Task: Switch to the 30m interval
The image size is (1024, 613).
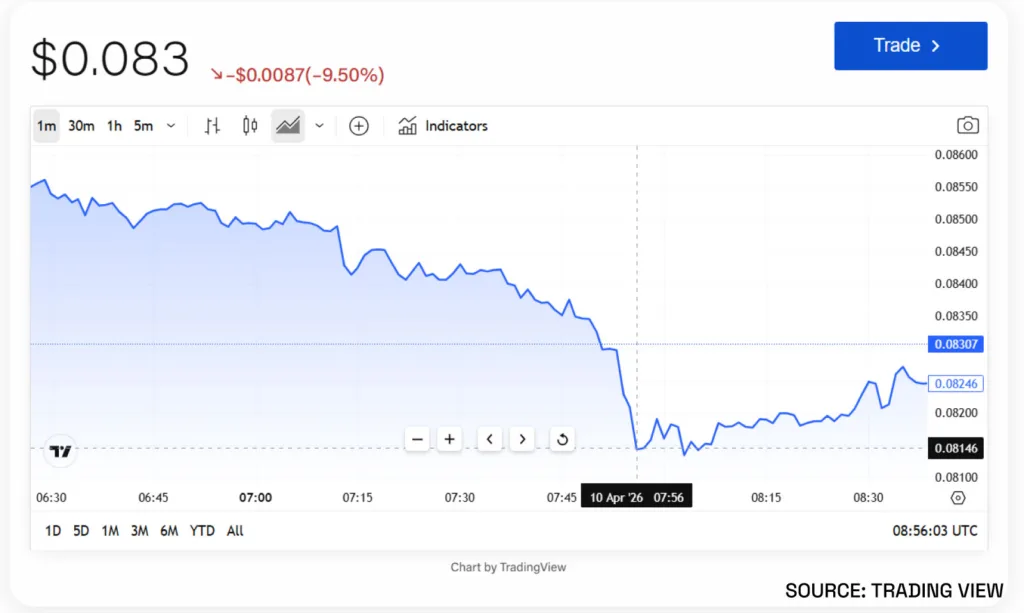Action: coord(81,125)
